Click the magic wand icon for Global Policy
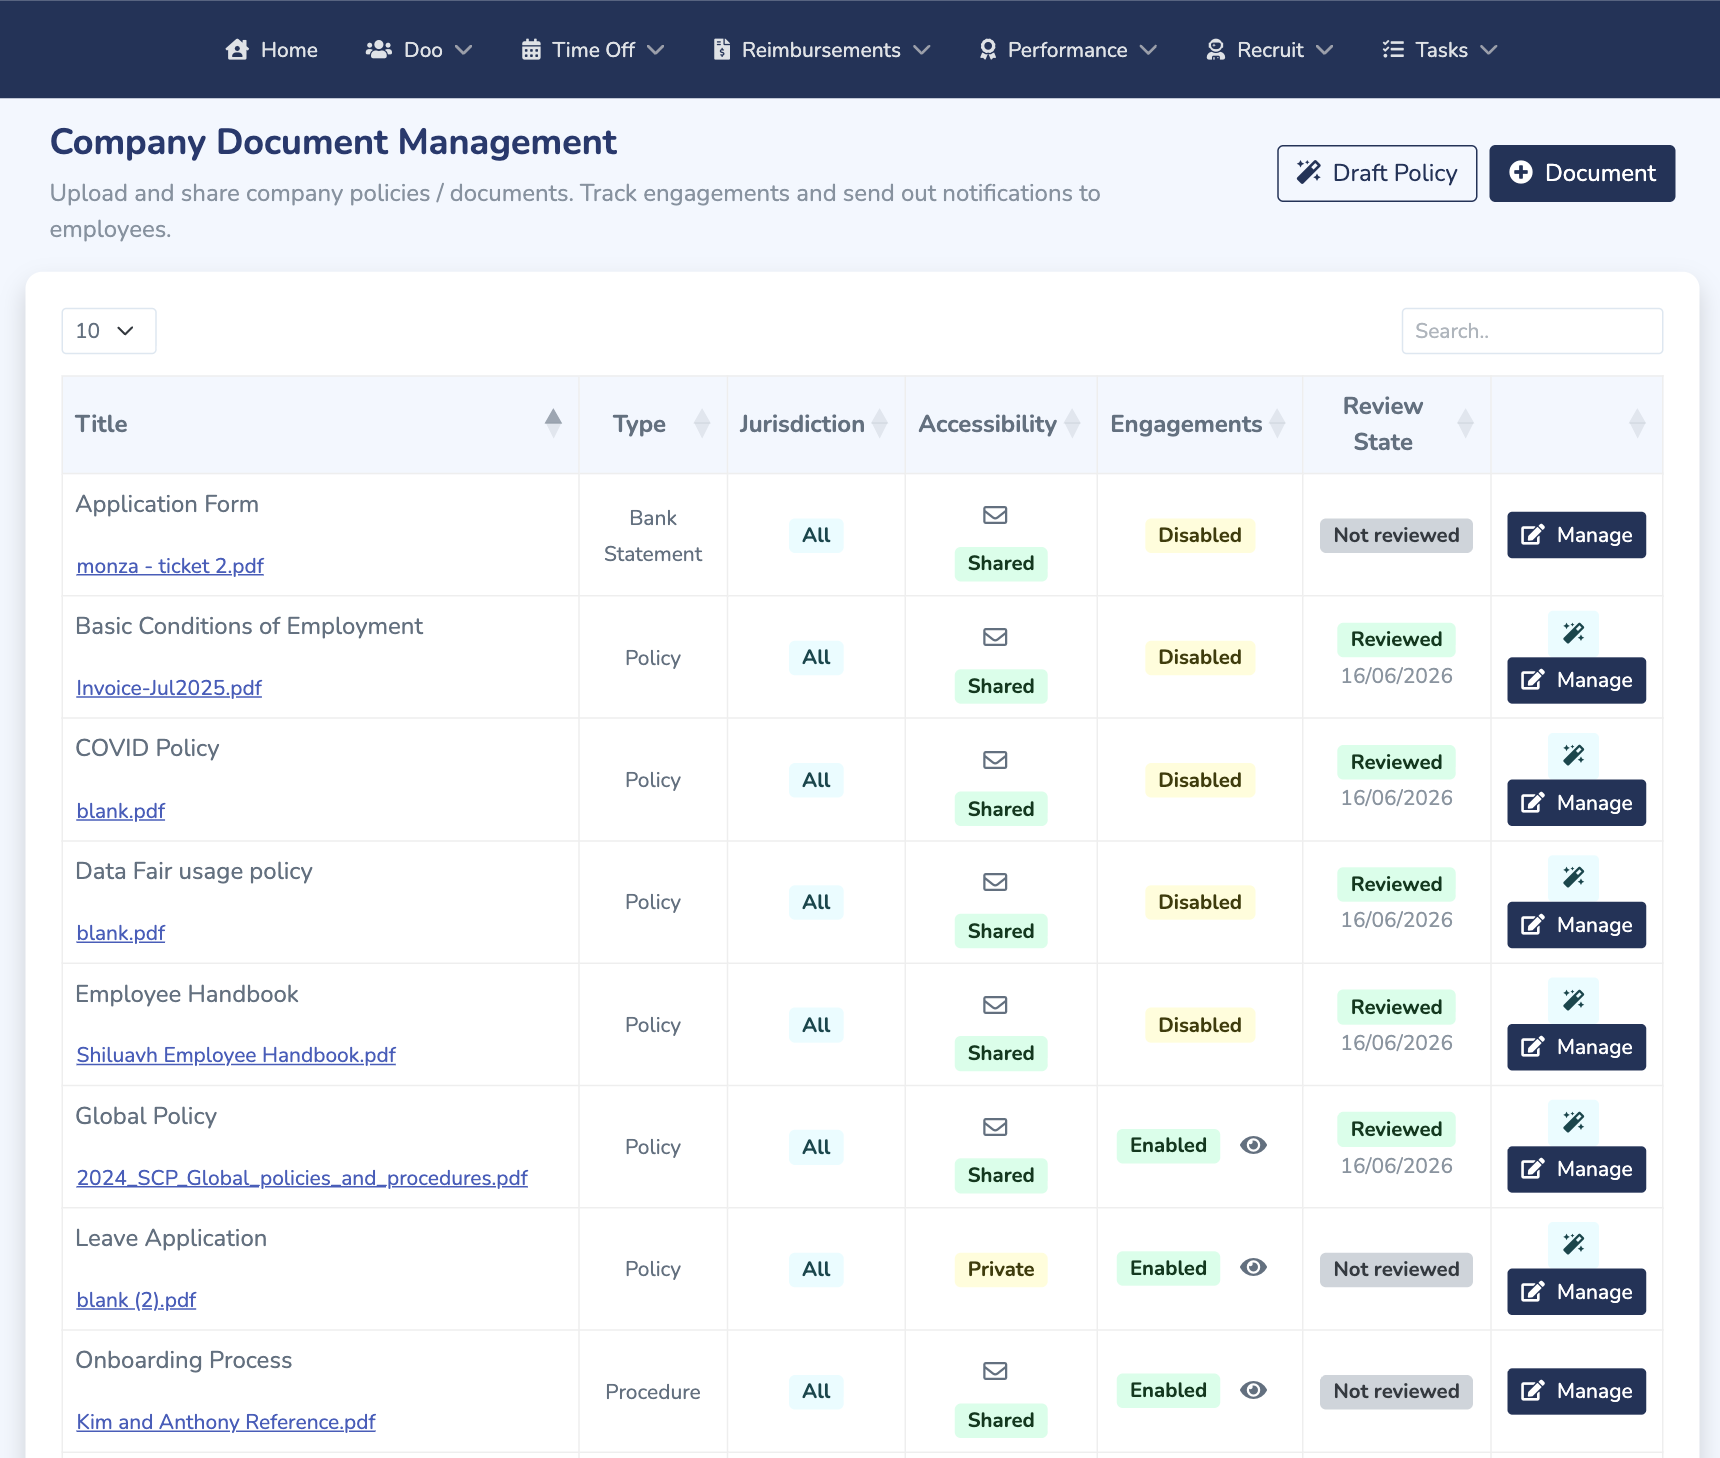 [1574, 1122]
